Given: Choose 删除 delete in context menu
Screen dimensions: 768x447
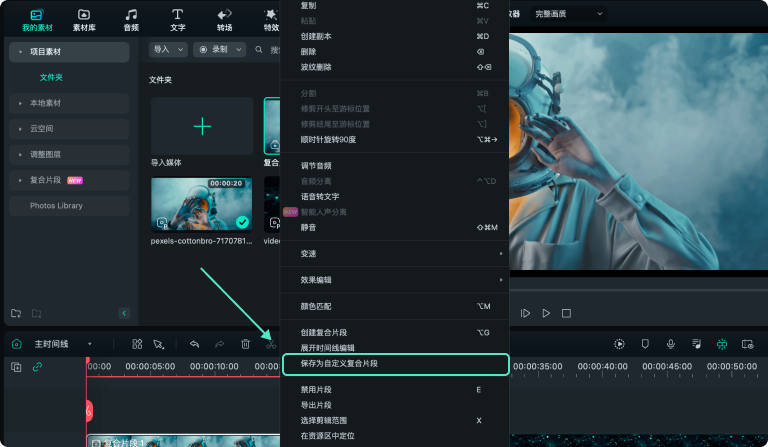Looking at the screenshot, I should [x=395, y=52].
